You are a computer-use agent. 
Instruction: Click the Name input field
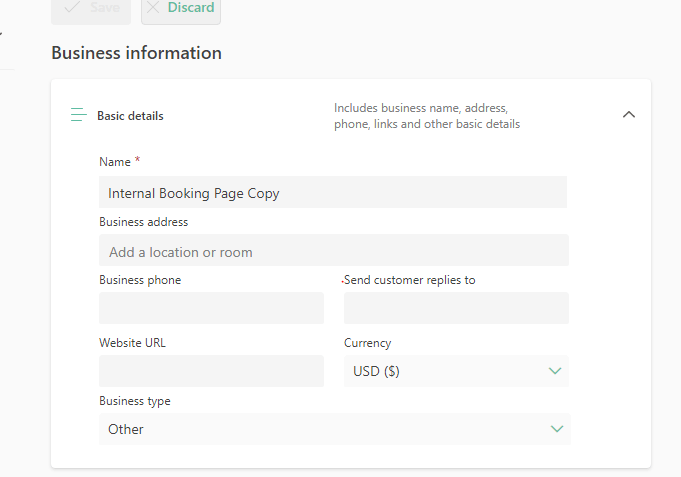point(333,193)
